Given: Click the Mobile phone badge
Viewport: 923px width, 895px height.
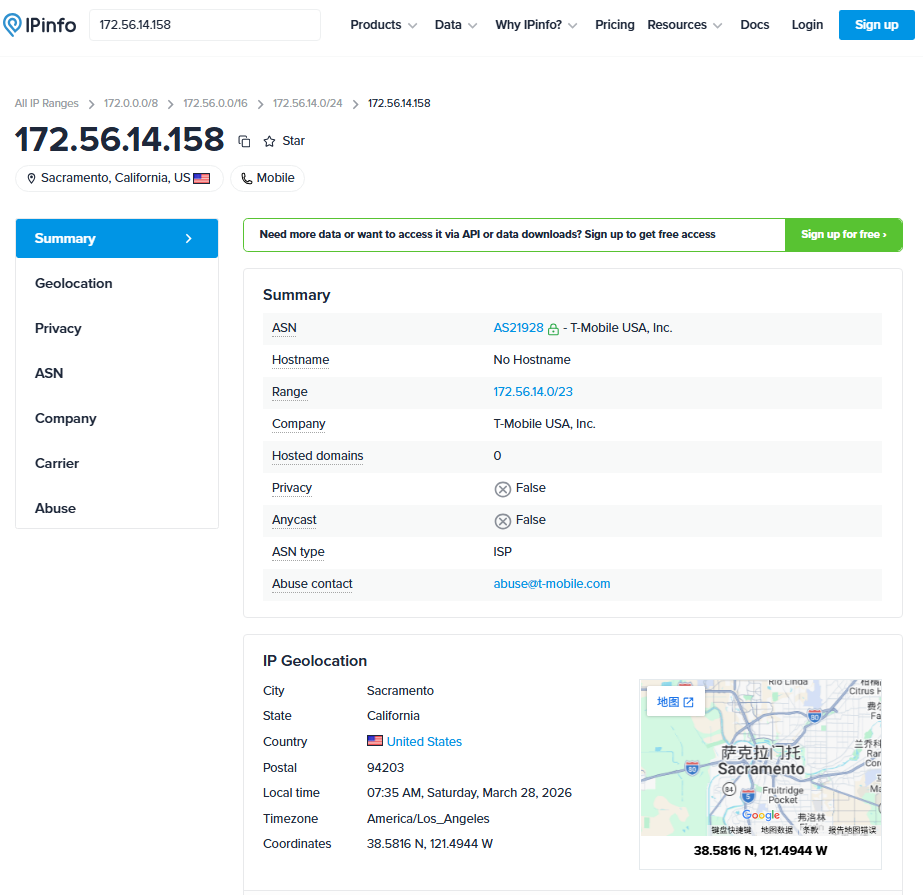Looking at the screenshot, I should pos(267,178).
